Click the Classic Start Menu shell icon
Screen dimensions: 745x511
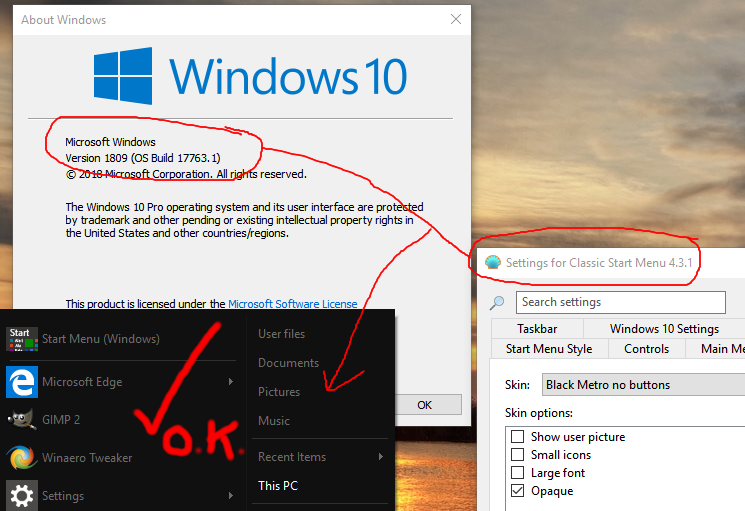493,262
